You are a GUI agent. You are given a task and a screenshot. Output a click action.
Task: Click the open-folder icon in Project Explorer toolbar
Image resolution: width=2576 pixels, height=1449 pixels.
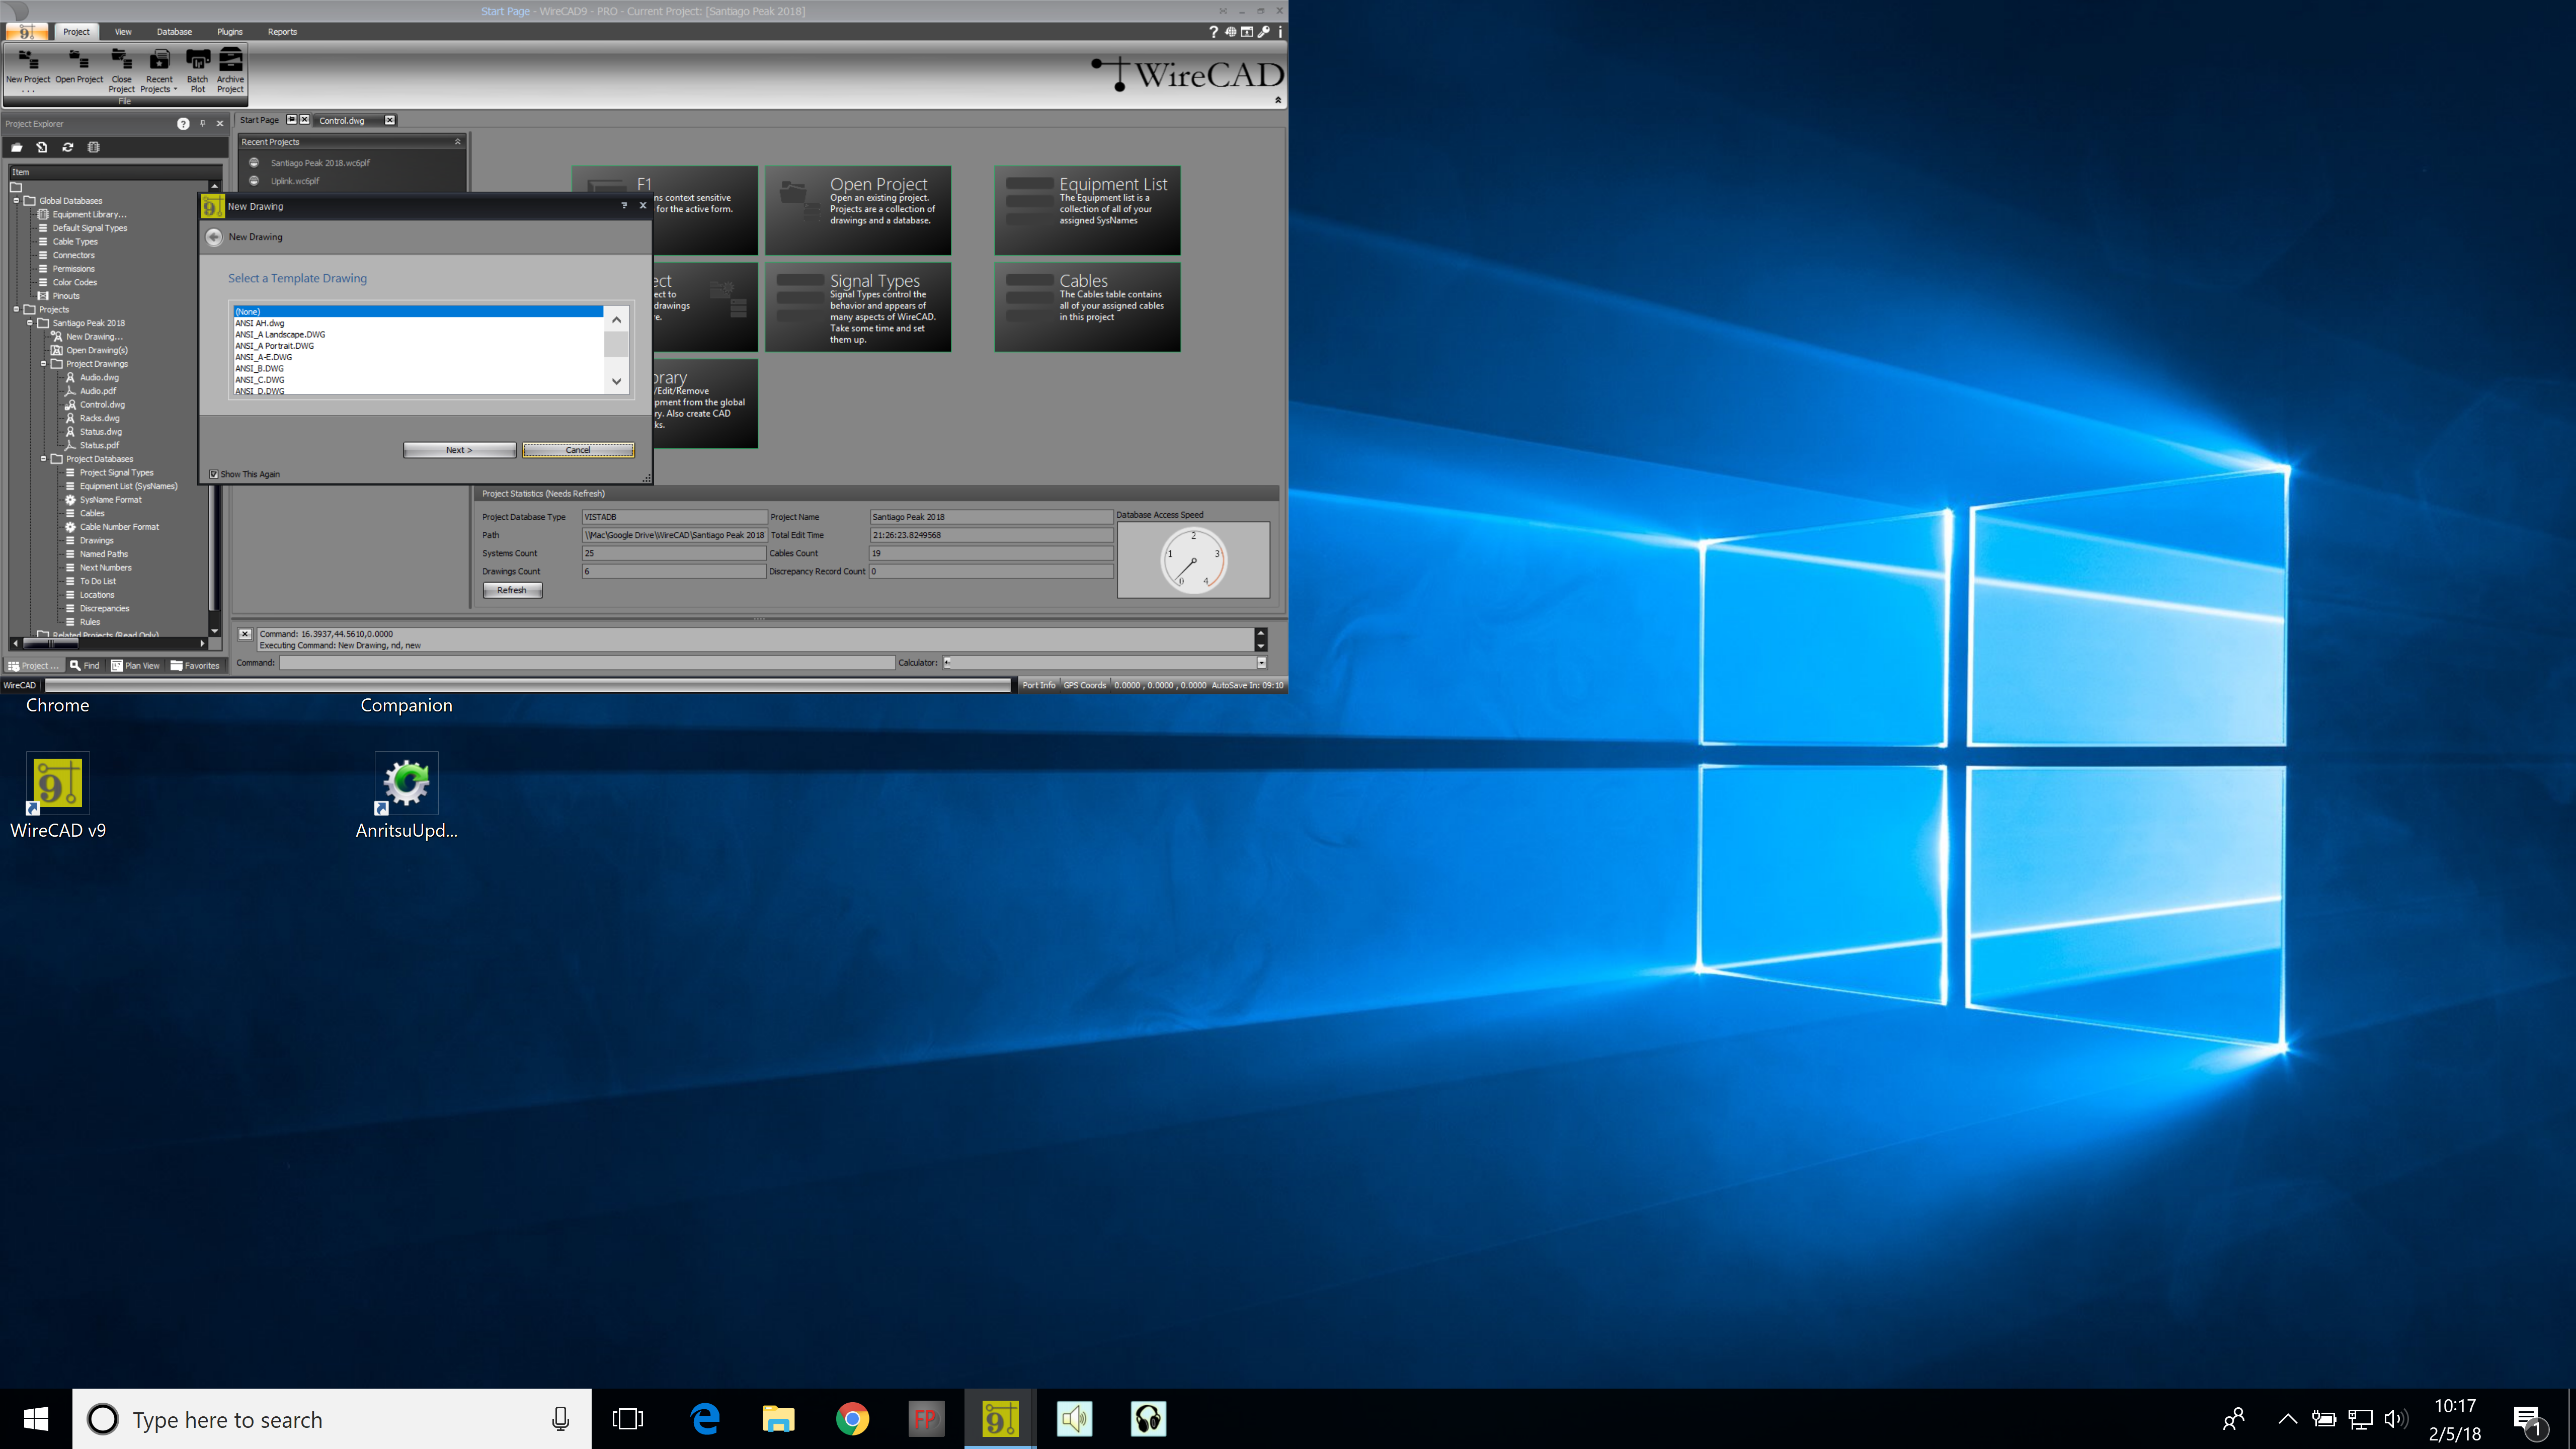[x=16, y=147]
